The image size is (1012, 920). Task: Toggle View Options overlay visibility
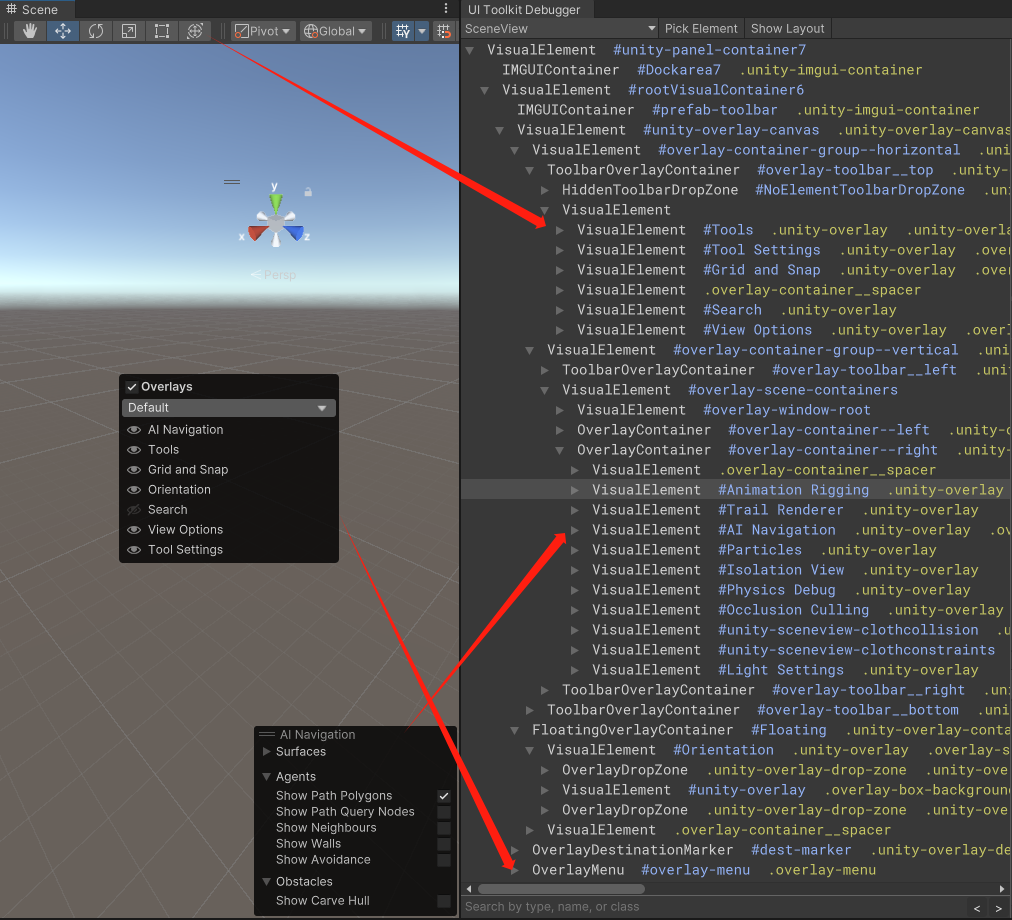(134, 530)
